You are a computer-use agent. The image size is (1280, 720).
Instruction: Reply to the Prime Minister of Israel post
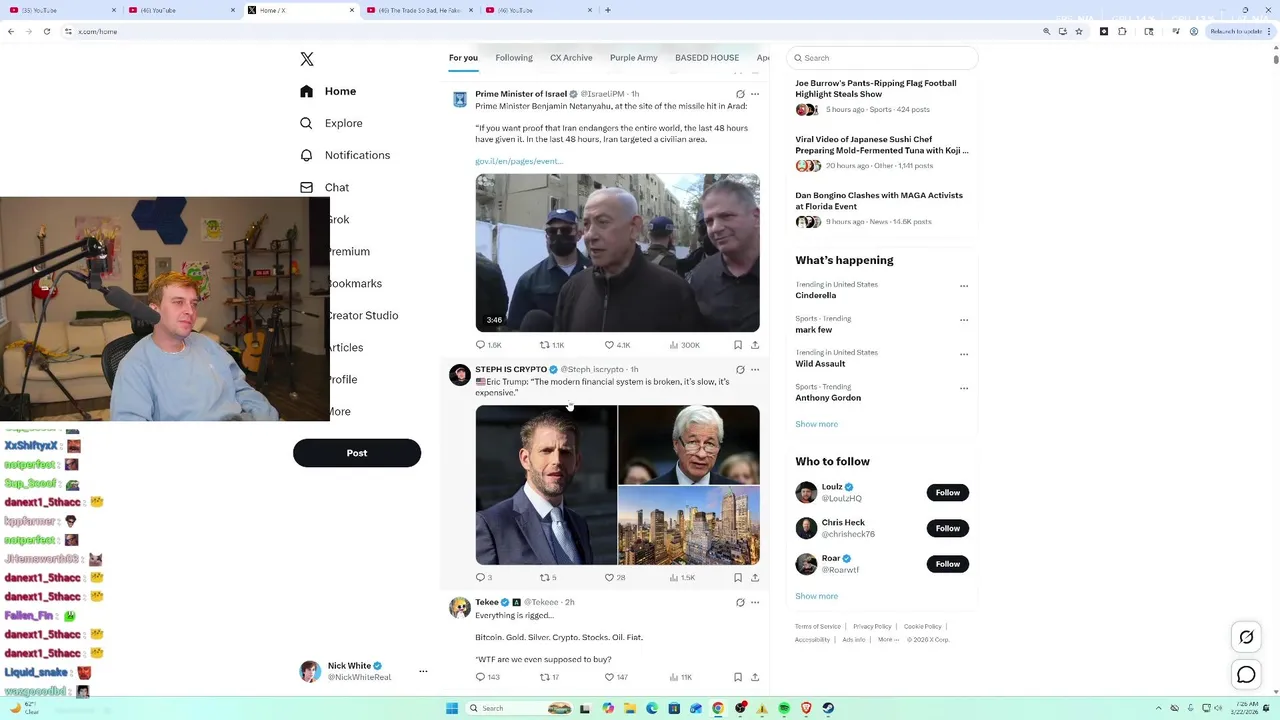489,345
